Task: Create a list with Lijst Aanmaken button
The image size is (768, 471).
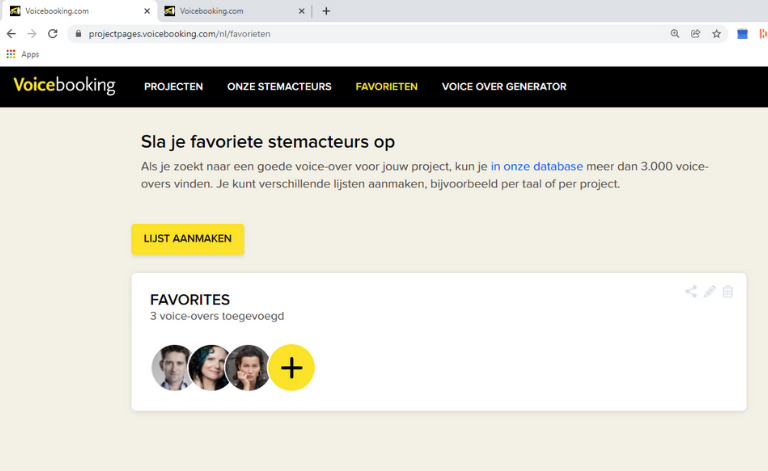Action: point(188,239)
